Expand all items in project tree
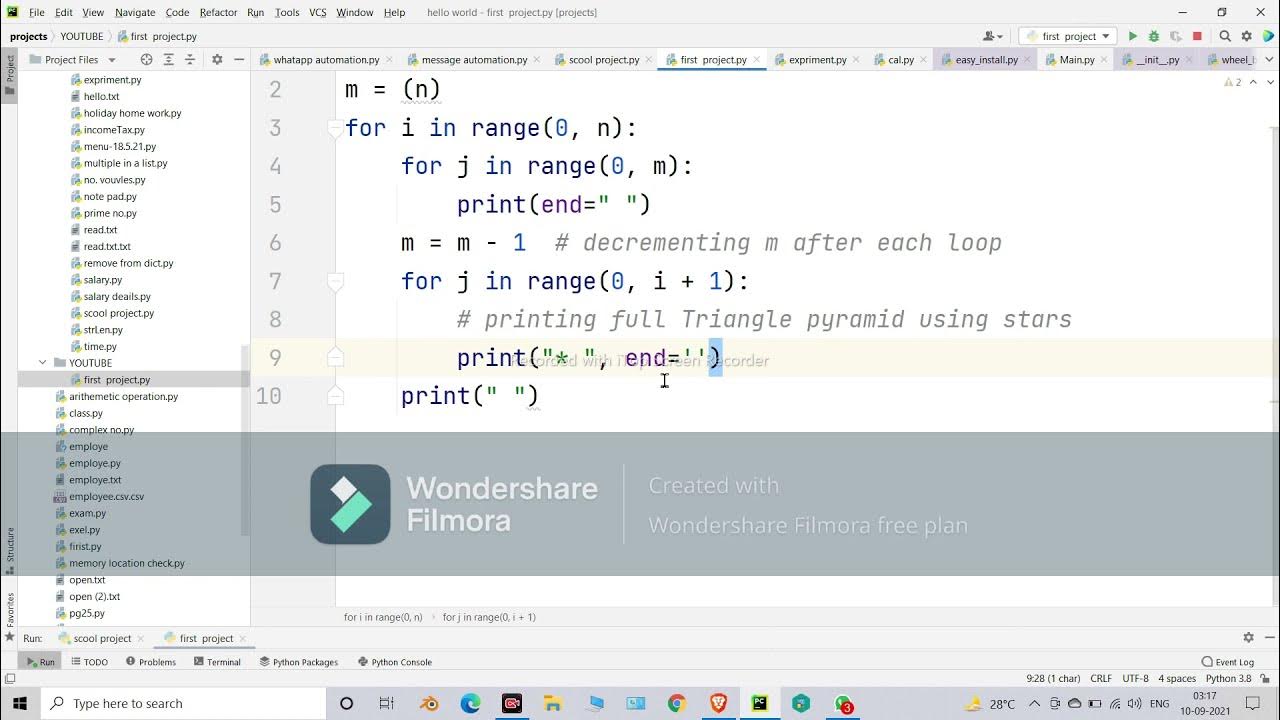1280x720 pixels. pos(169,60)
